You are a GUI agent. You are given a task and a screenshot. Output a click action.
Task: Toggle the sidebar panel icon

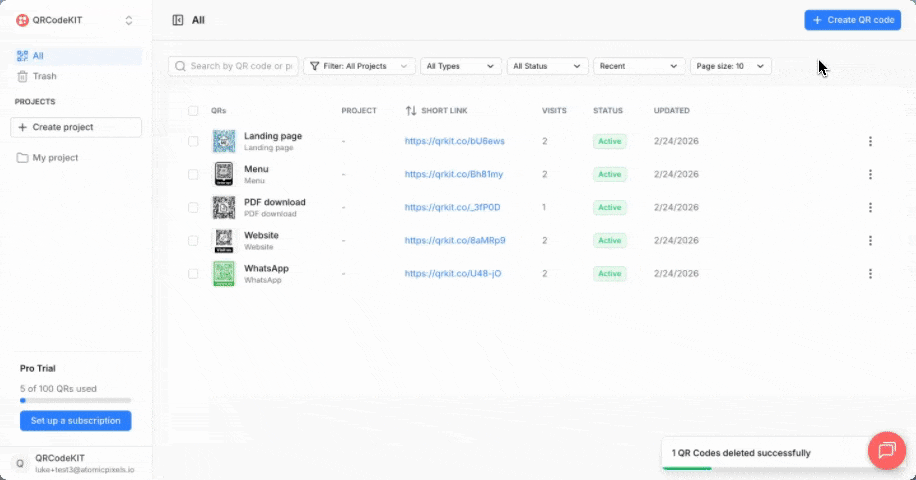tap(178, 20)
